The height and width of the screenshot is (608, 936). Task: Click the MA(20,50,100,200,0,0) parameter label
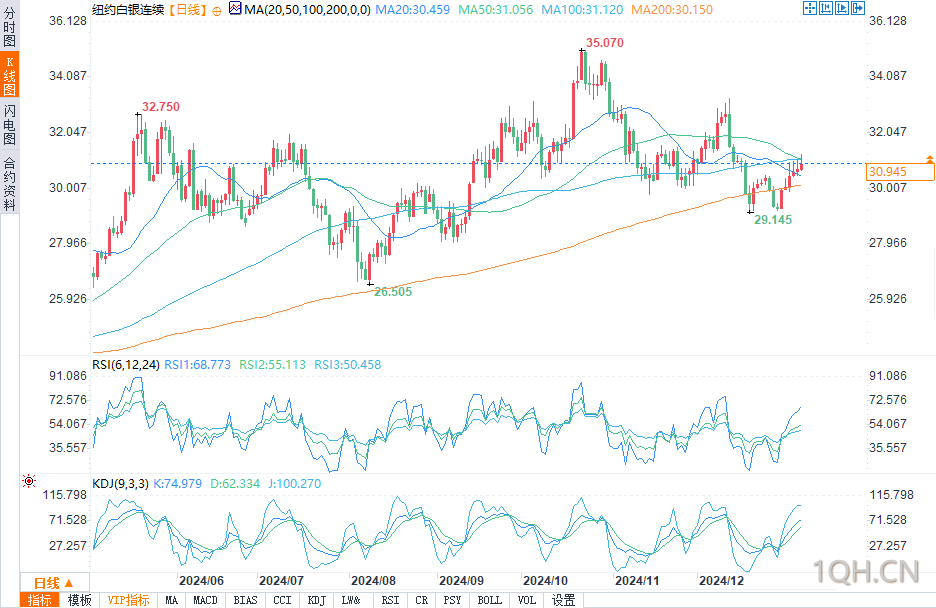click(307, 10)
